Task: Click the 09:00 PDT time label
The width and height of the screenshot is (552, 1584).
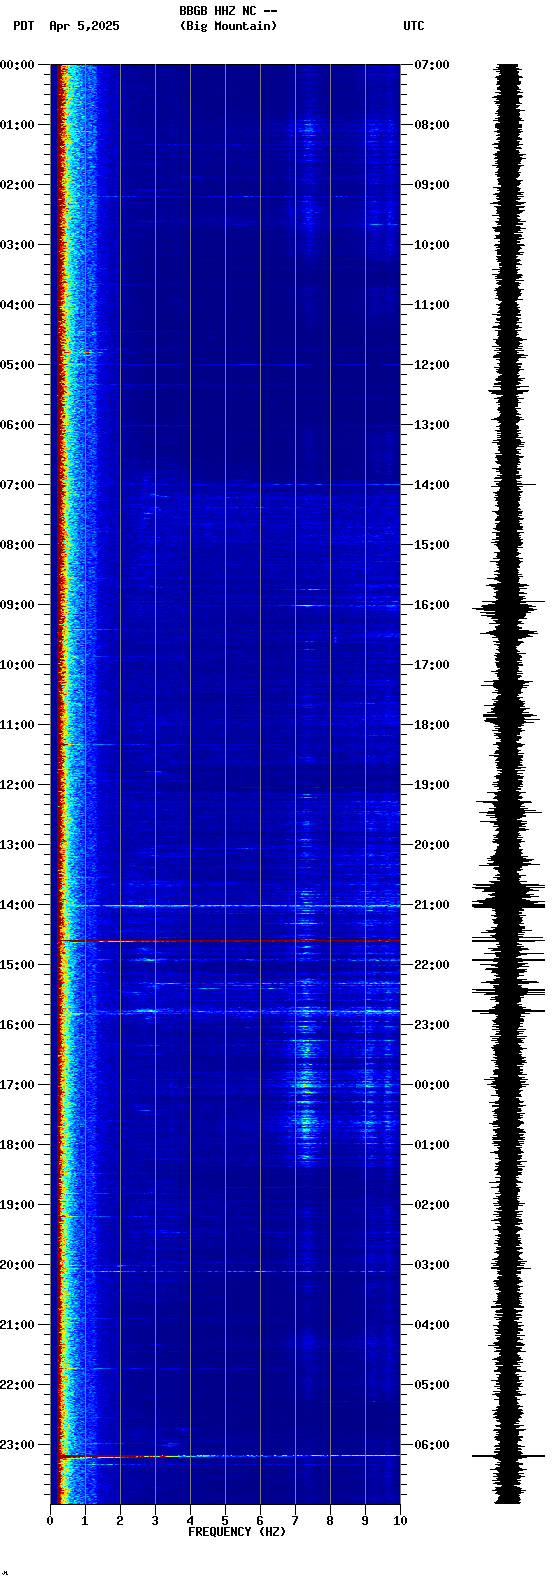Action: tap(17, 605)
